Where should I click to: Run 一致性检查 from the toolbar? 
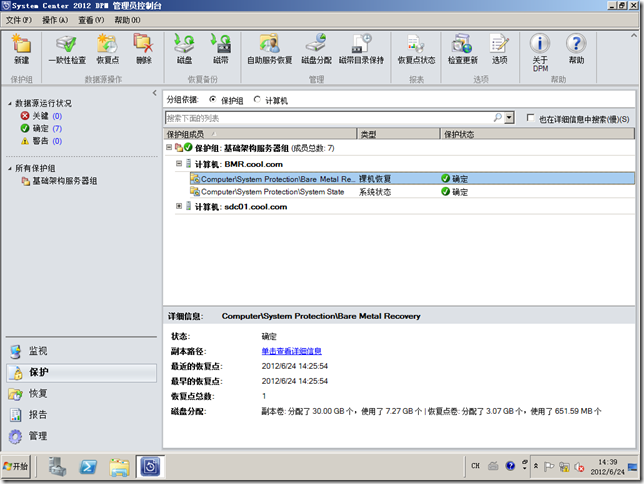pos(67,49)
